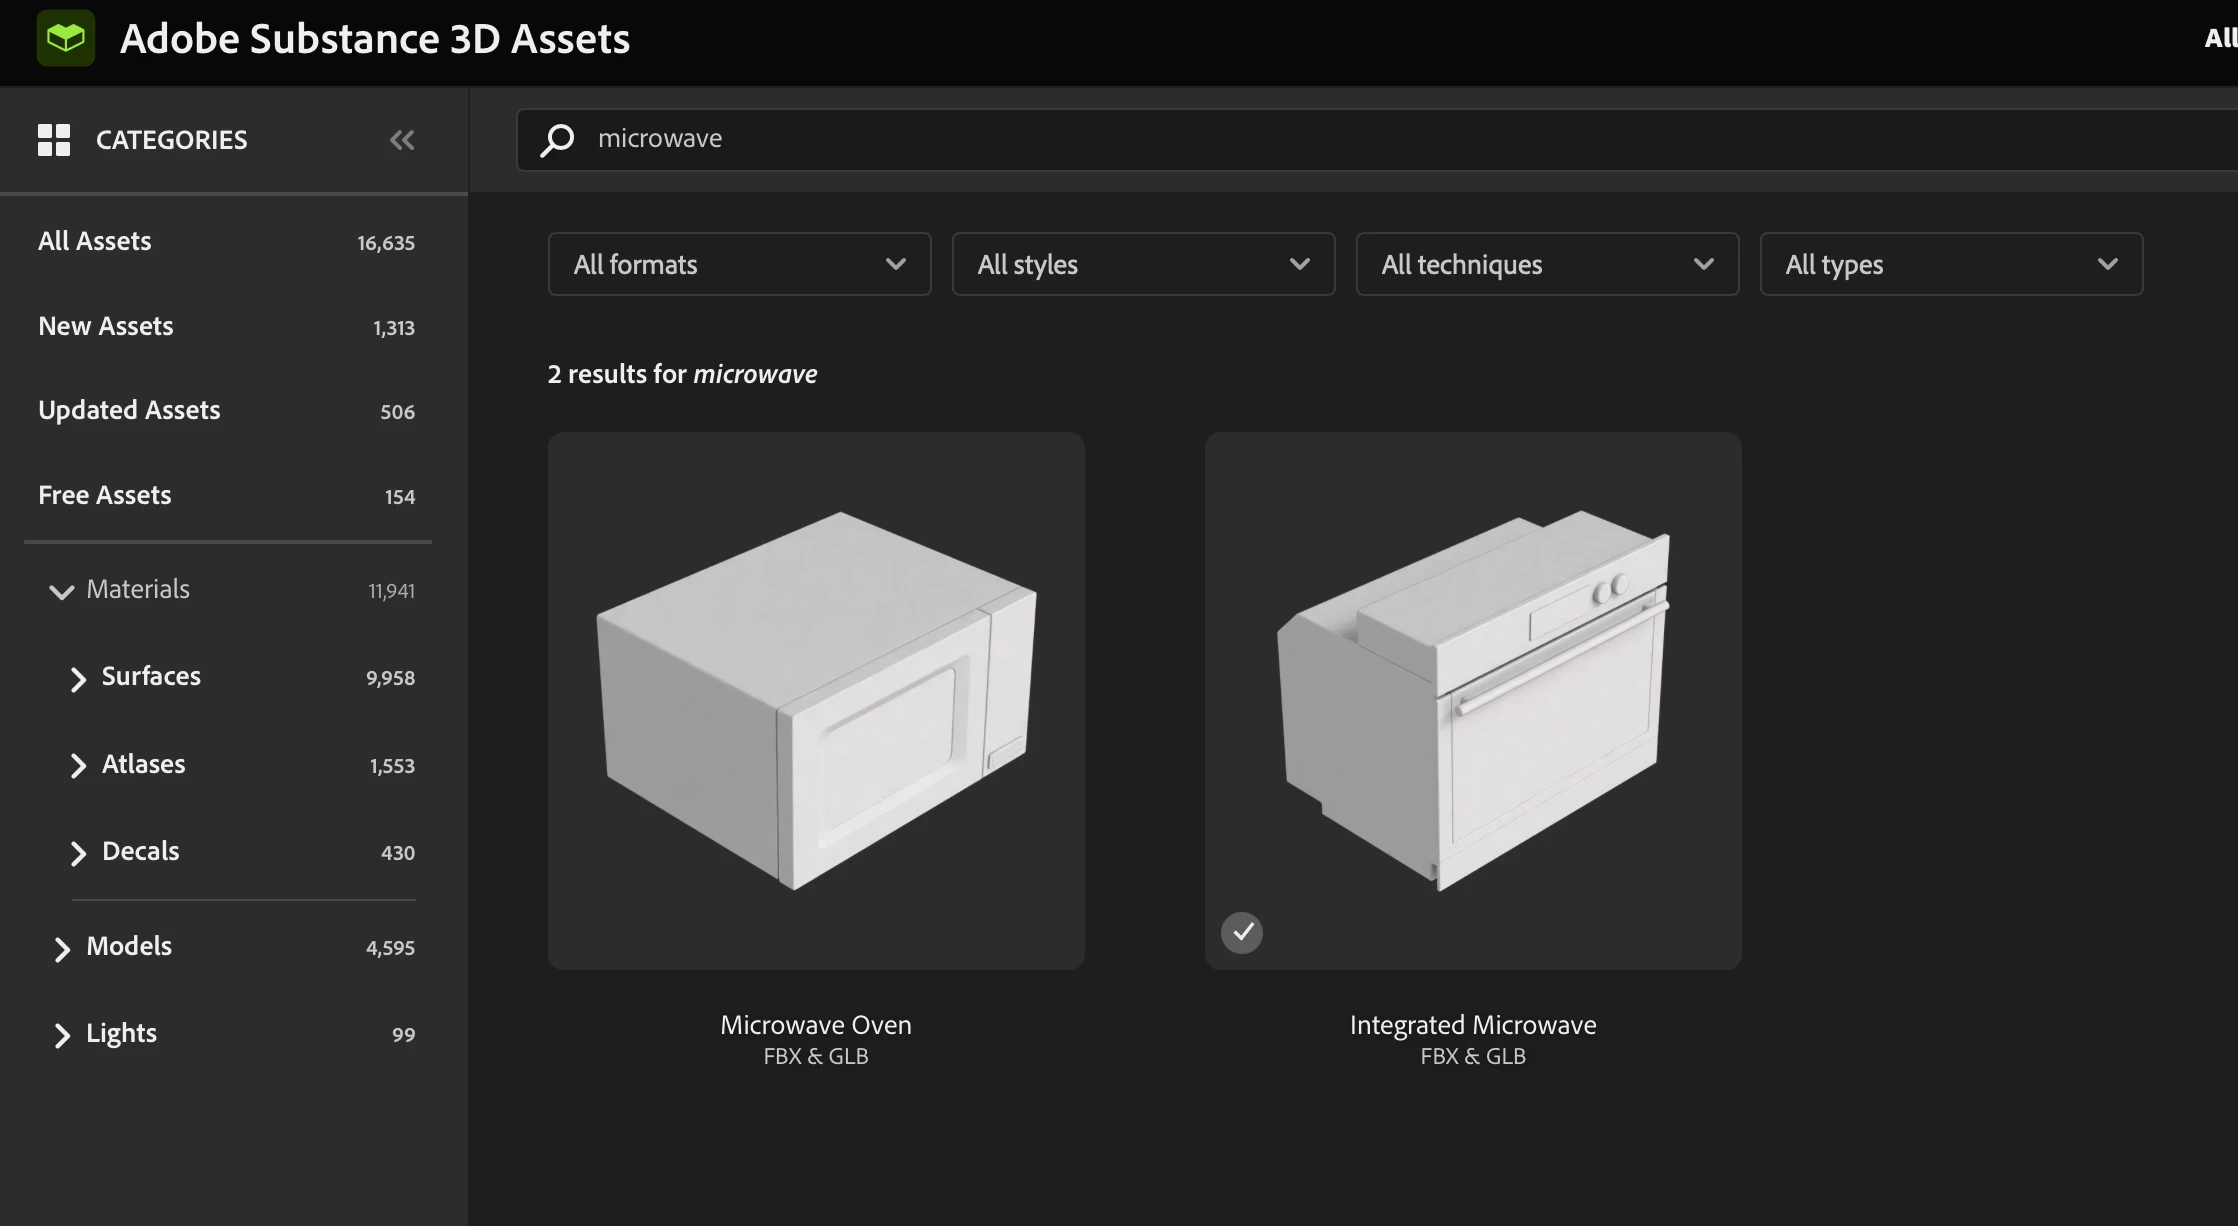Open the All formats dropdown
This screenshot has width=2238, height=1226.
pos(739,264)
